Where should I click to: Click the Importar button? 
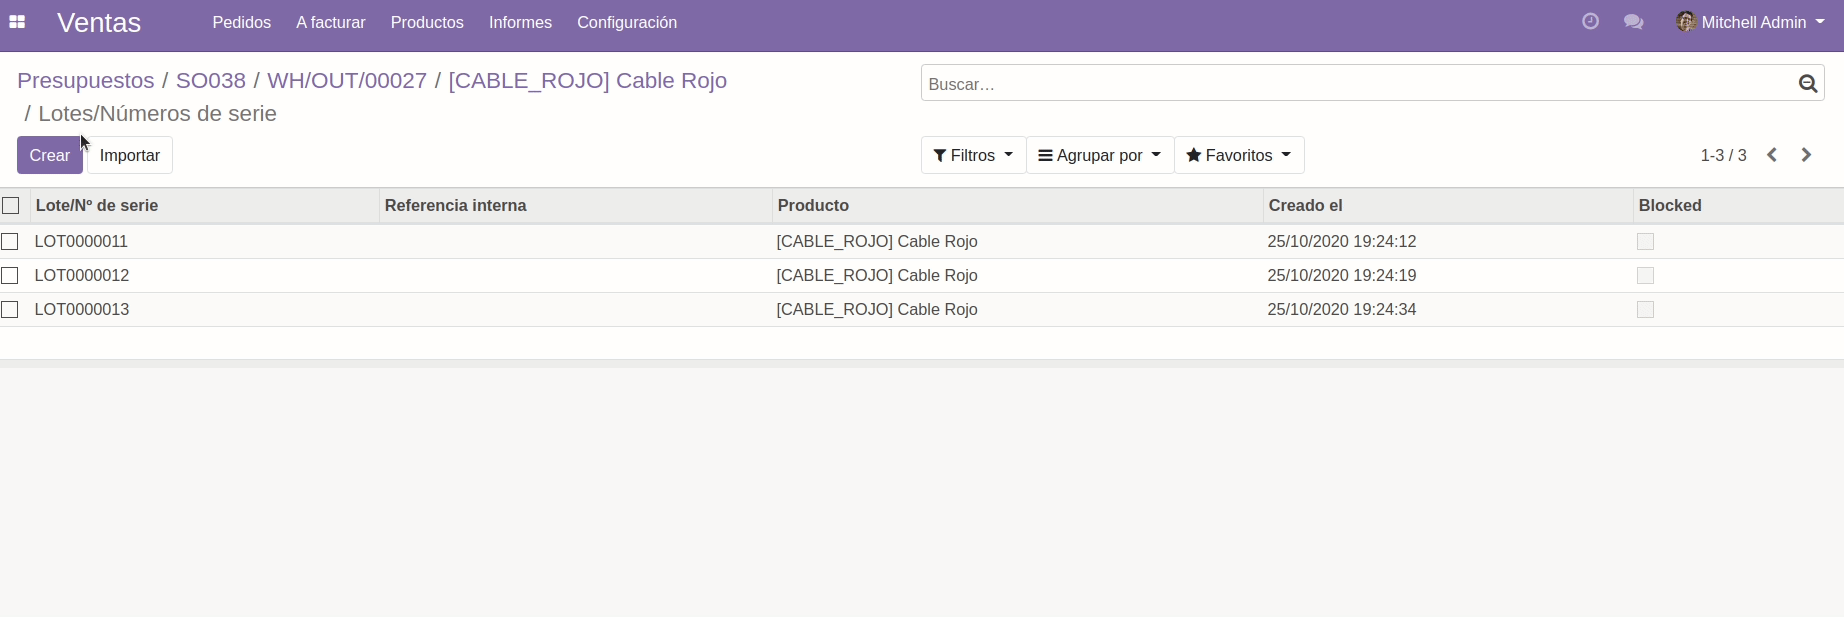[130, 155]
